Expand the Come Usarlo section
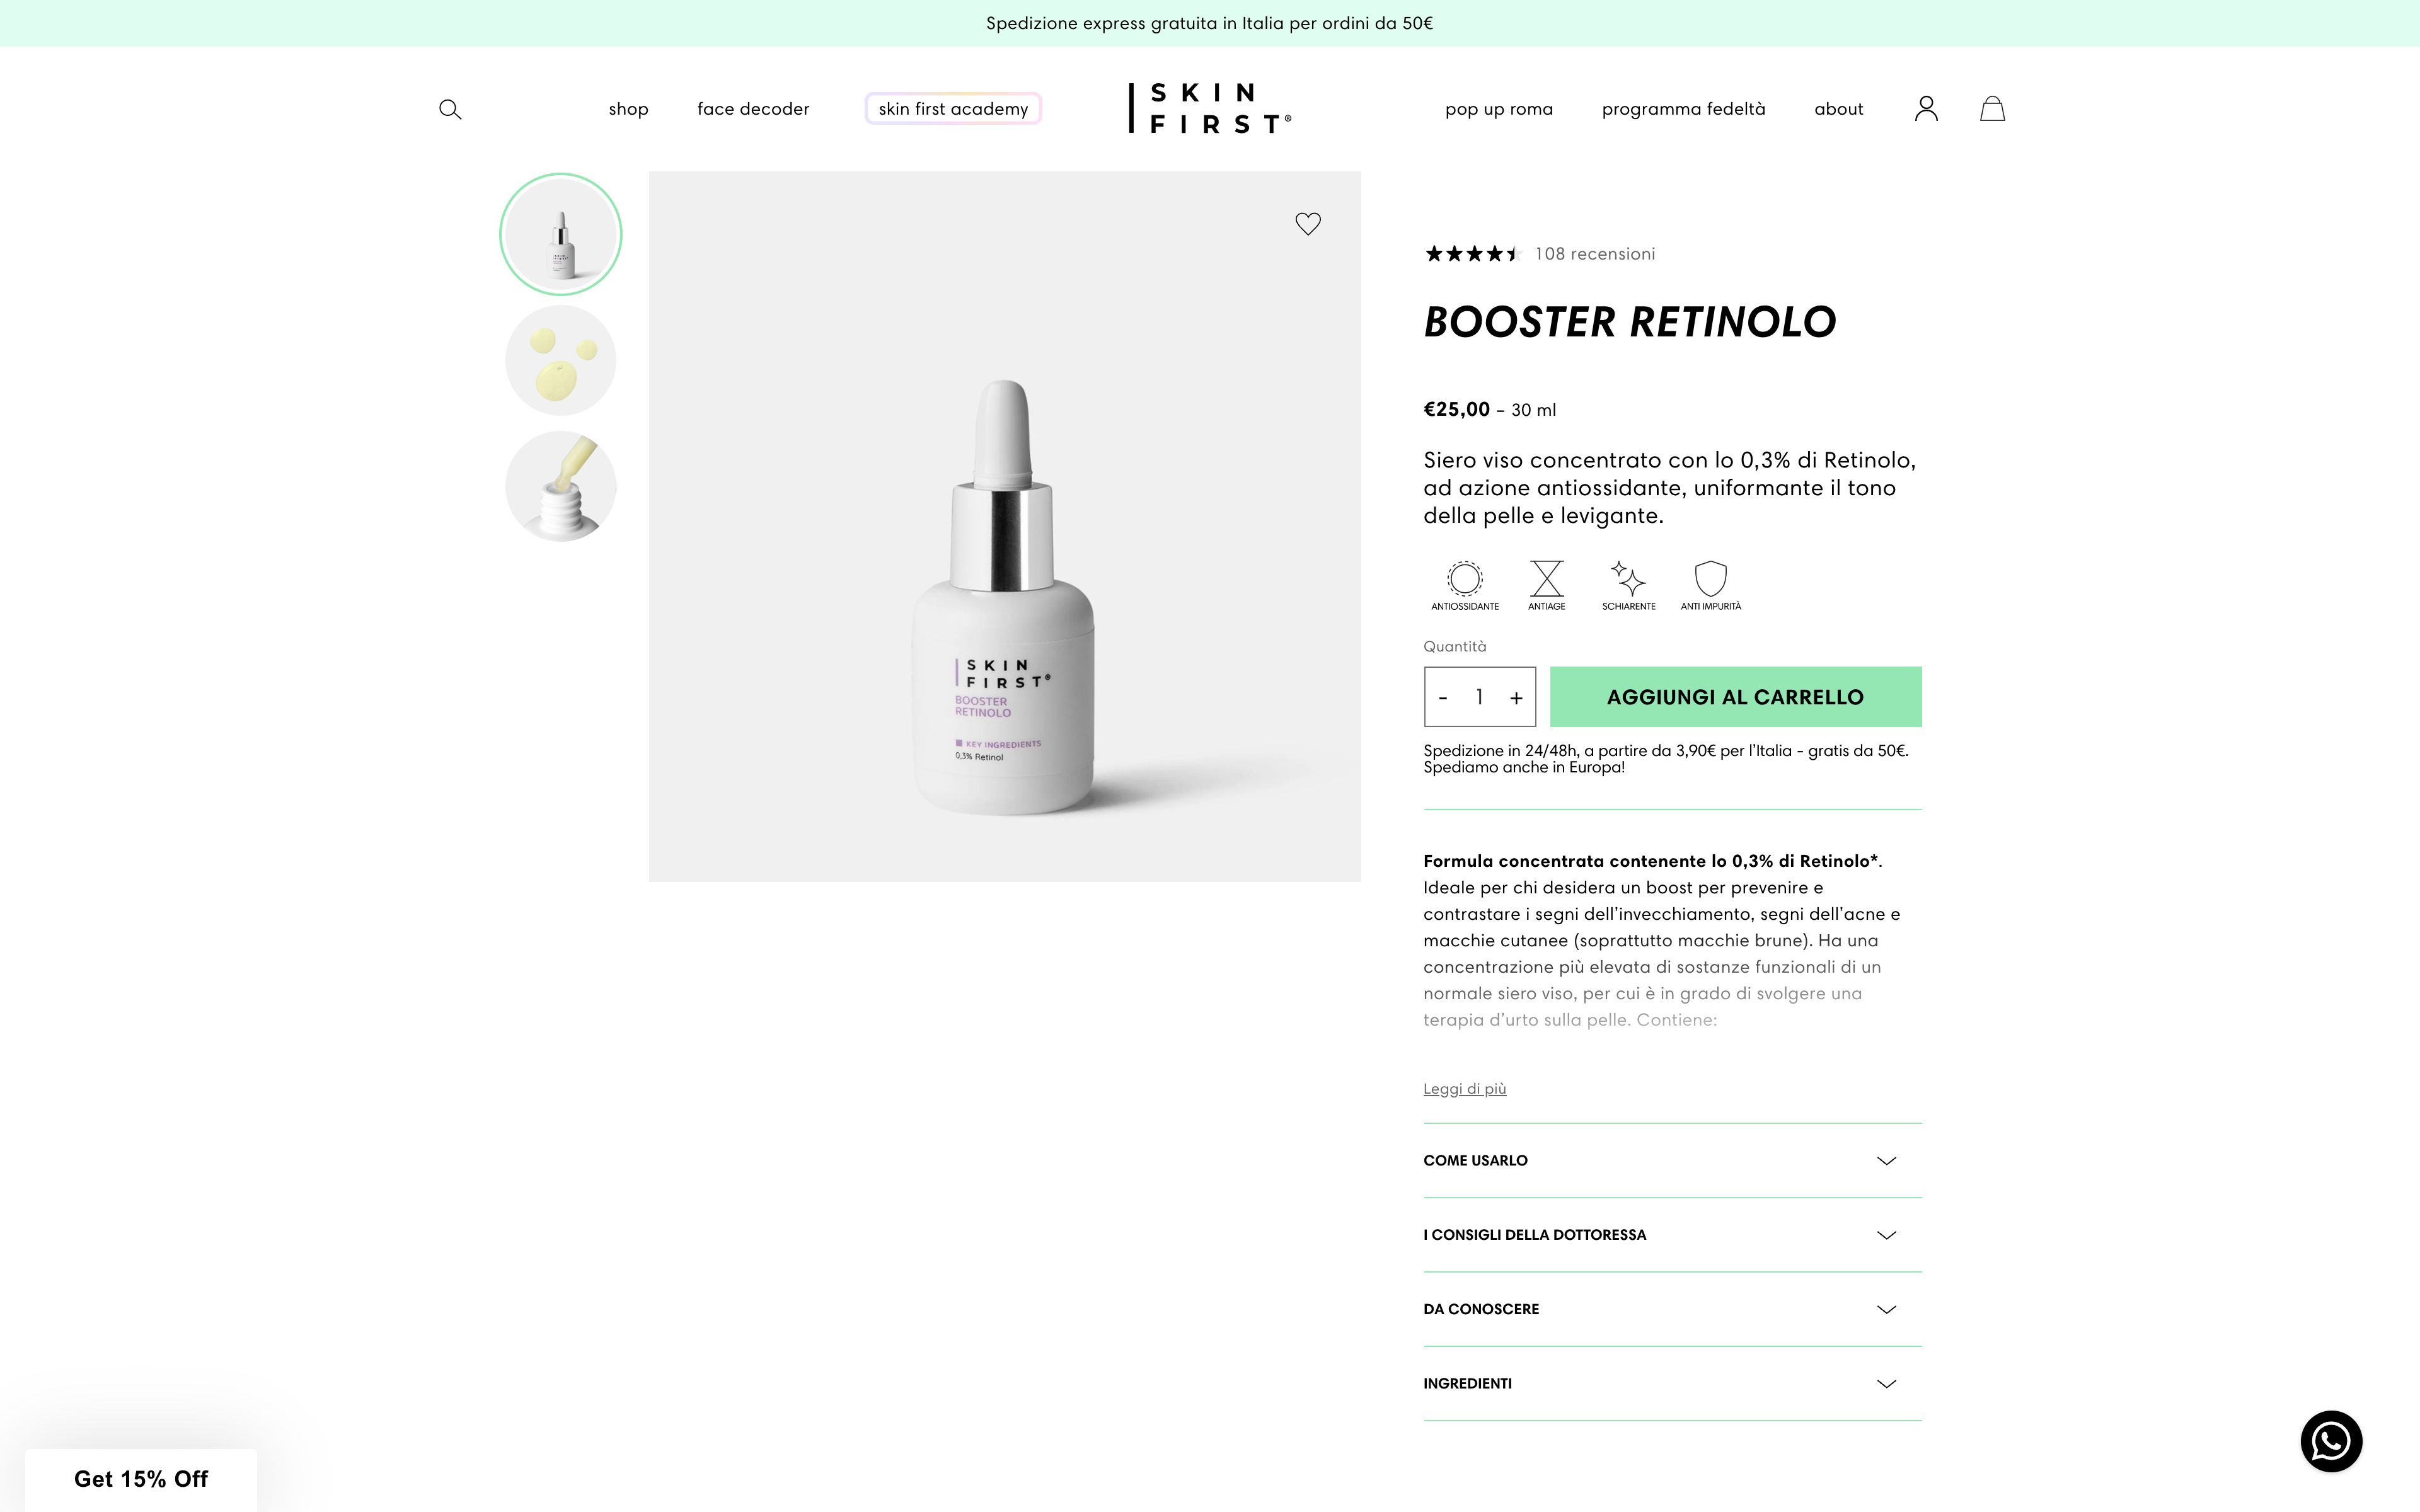Screen dimensions: 2420x1512 click(1672, 1161)
